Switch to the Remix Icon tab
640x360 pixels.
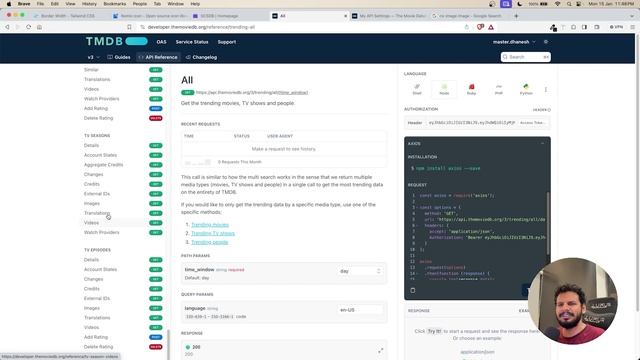coord(150,16)
